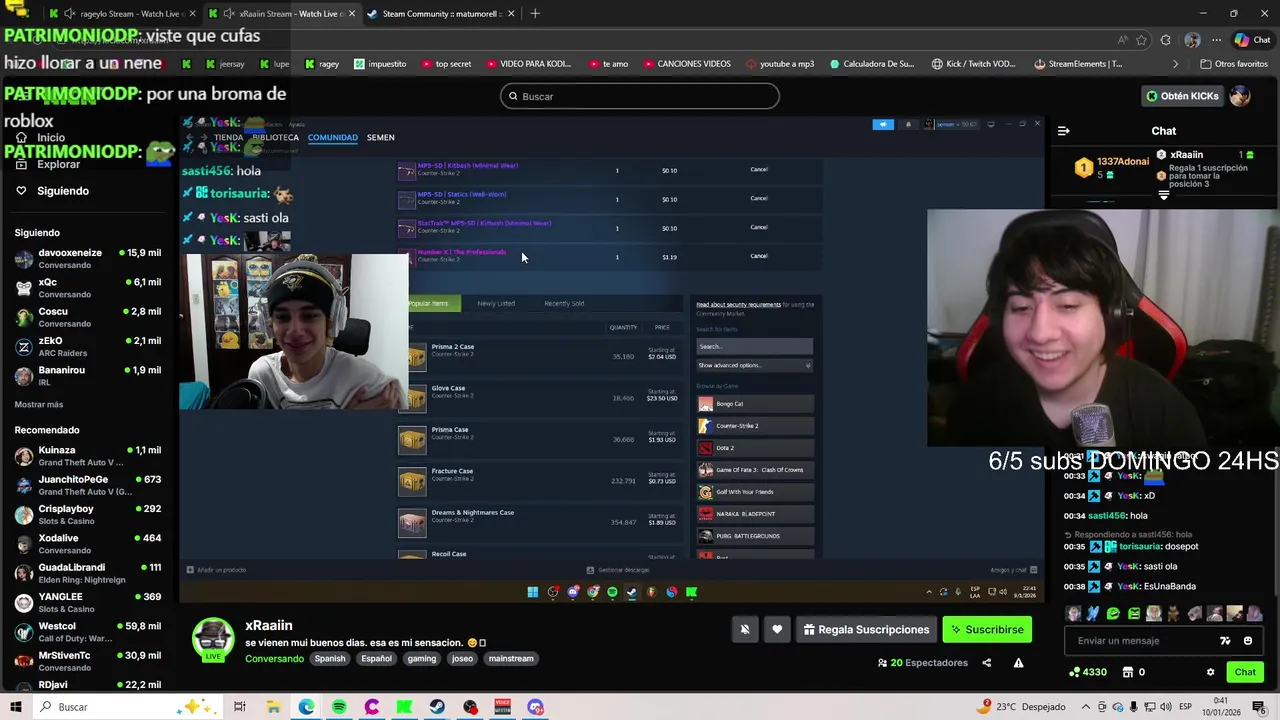Collapse the chat panel with arrow icon

[1064, 131]
